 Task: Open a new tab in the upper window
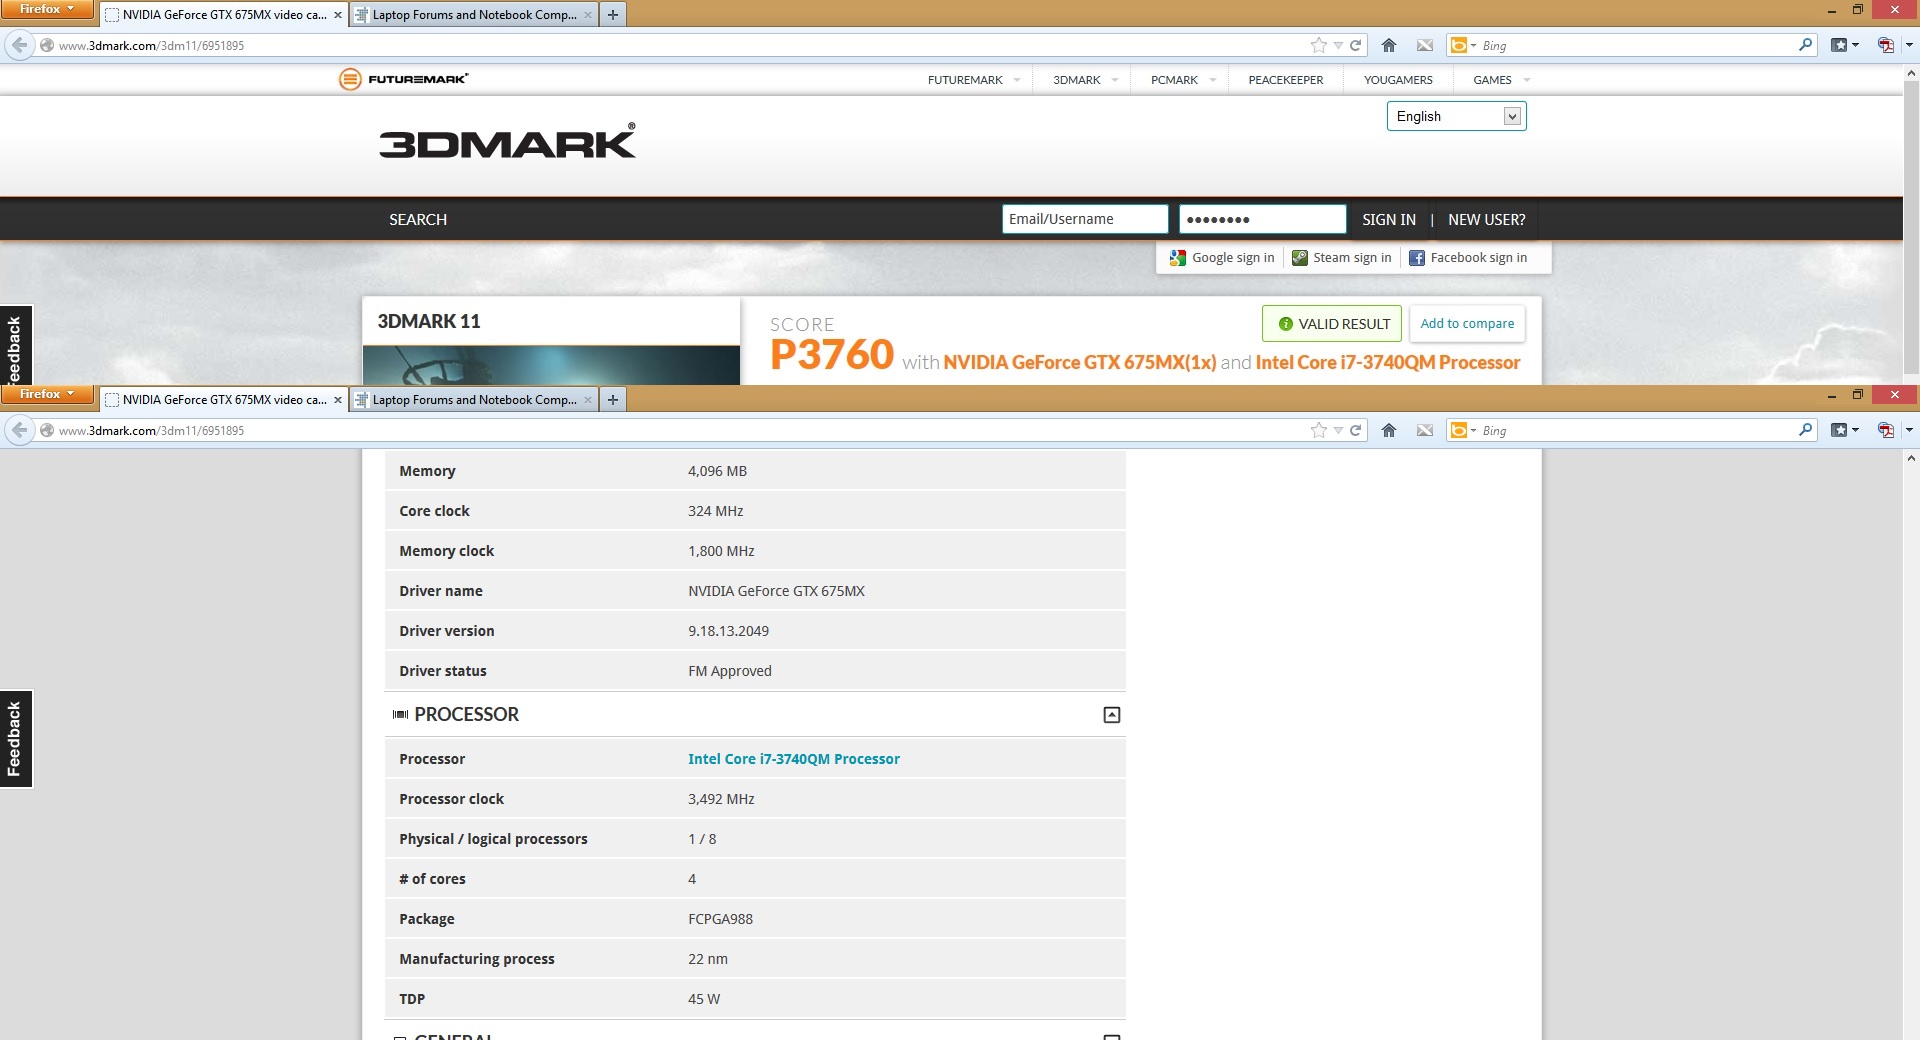tap(613, 15)
